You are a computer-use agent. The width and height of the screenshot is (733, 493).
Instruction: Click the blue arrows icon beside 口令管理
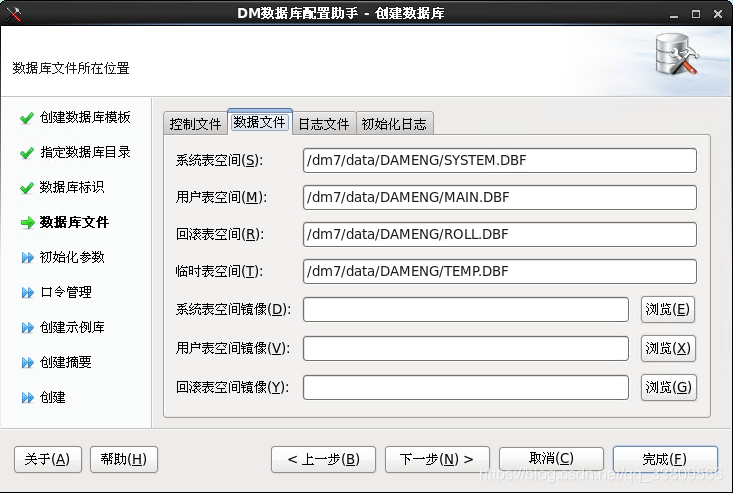point(28,293)
